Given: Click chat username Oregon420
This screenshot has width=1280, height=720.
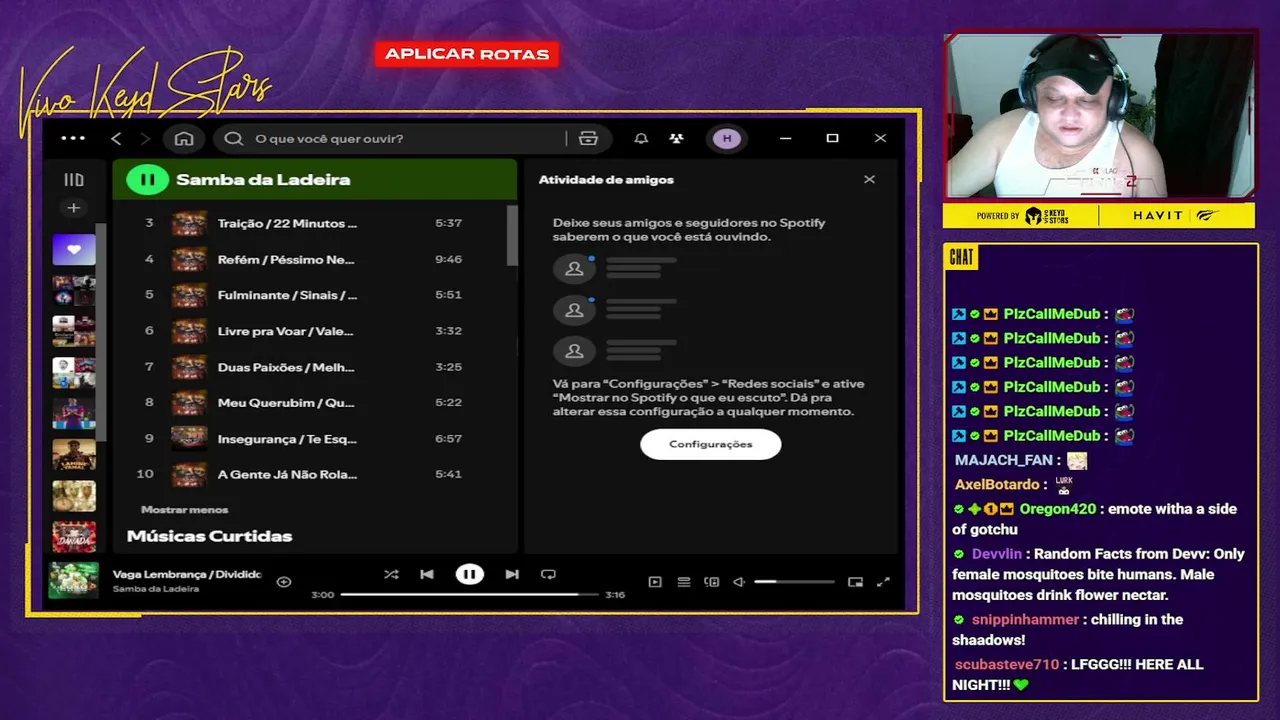Looking at the screenshot, I should 1058,509.
